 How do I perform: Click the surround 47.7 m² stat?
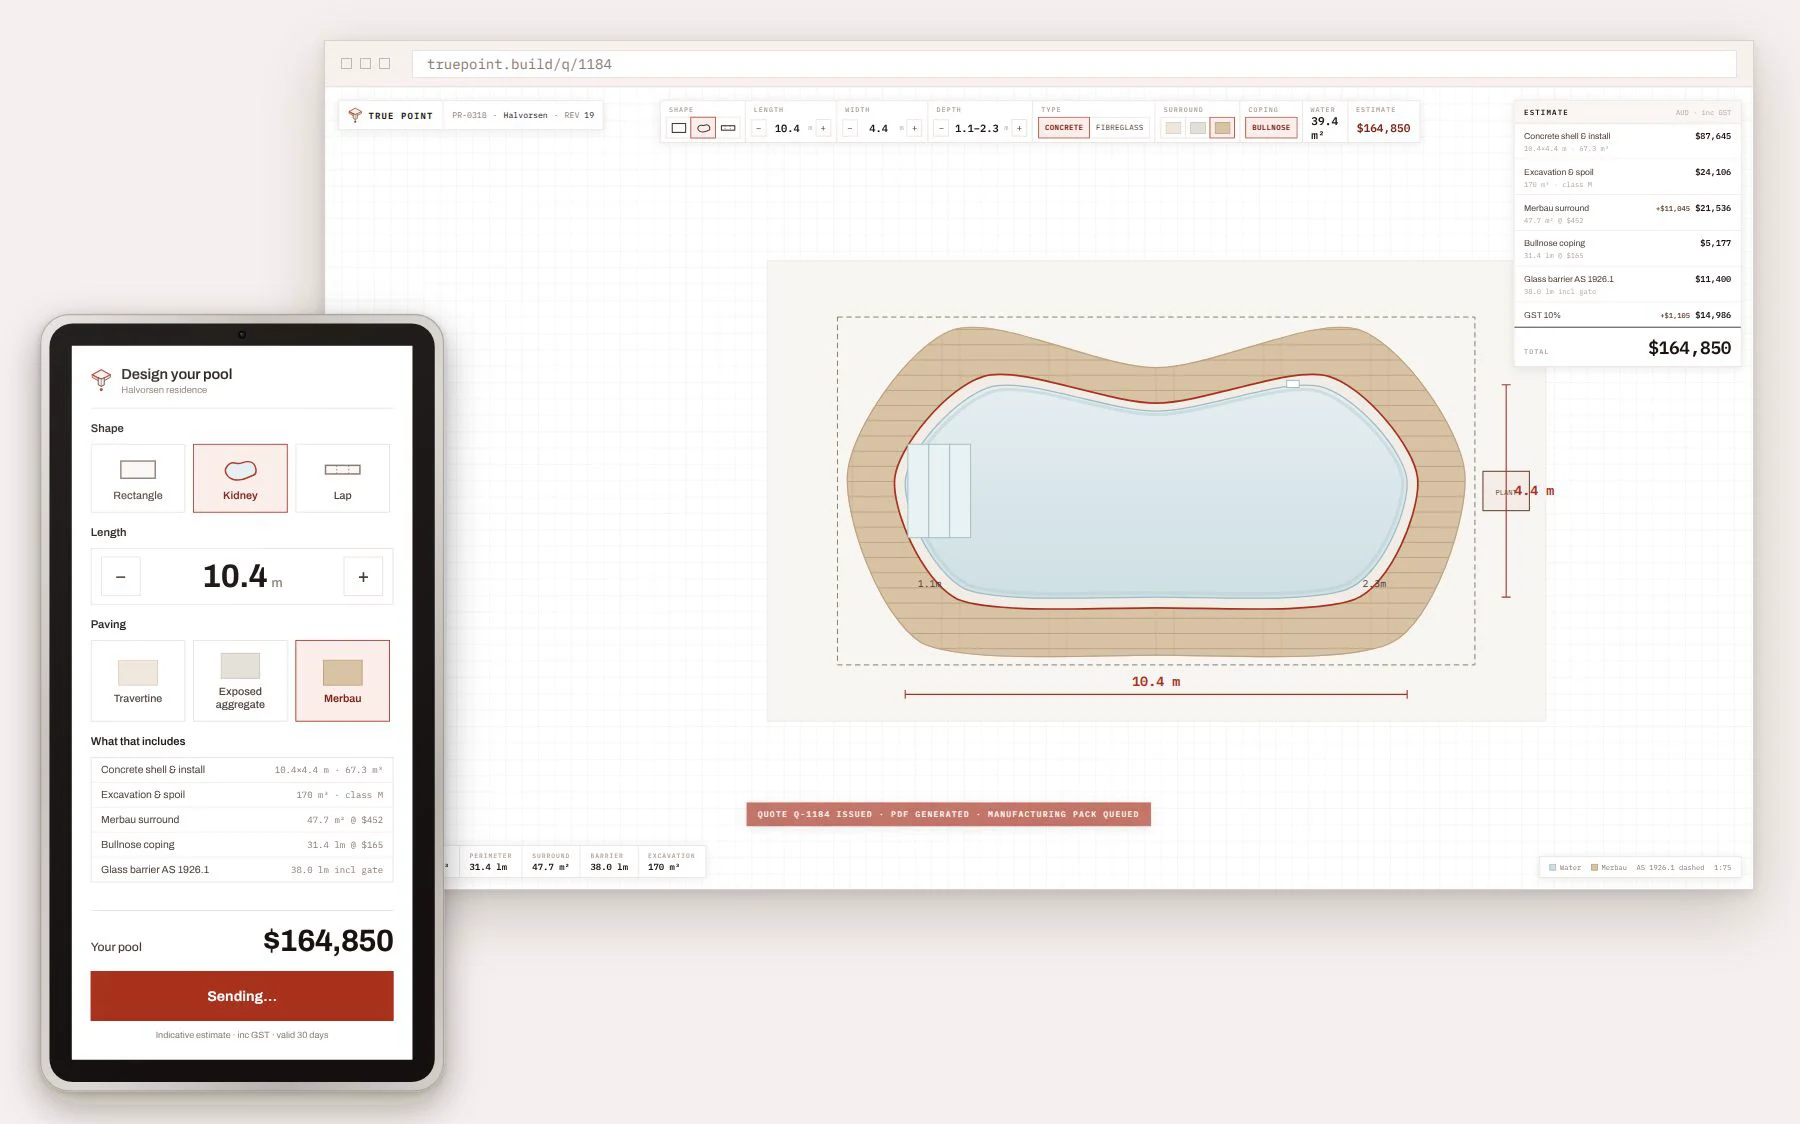point(551,862)
